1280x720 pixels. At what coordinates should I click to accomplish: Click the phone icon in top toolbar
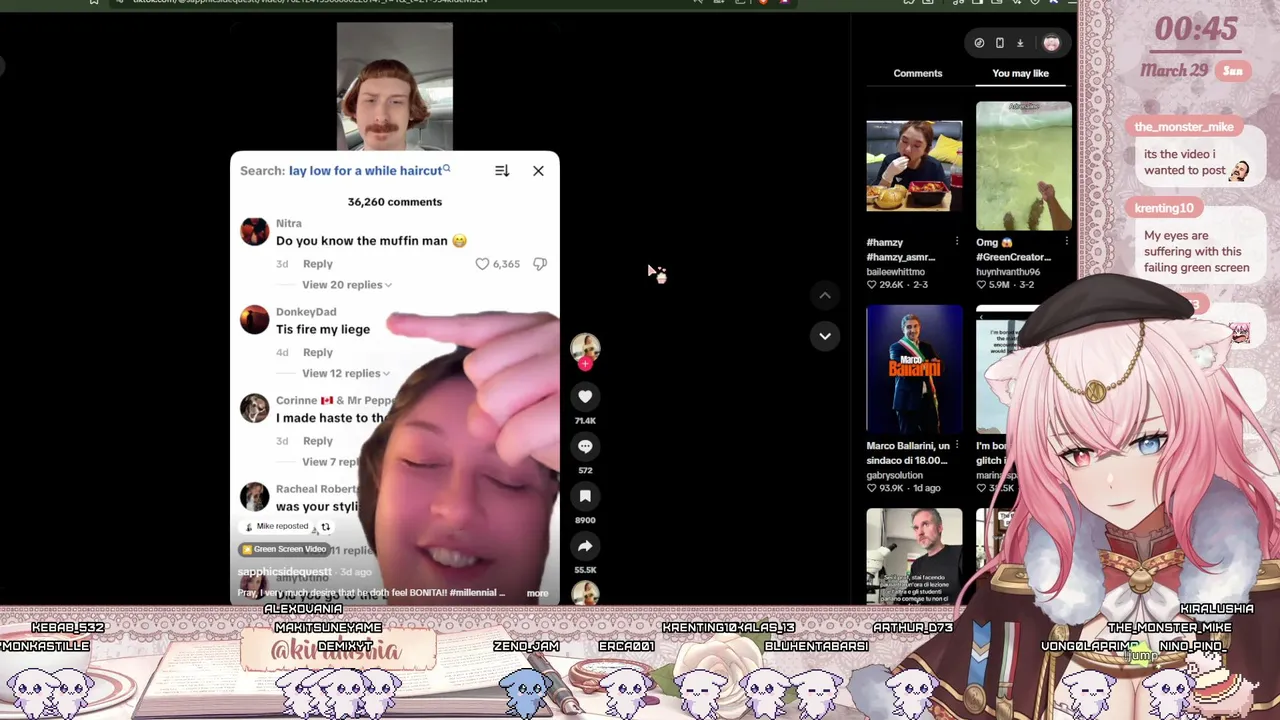999,43
